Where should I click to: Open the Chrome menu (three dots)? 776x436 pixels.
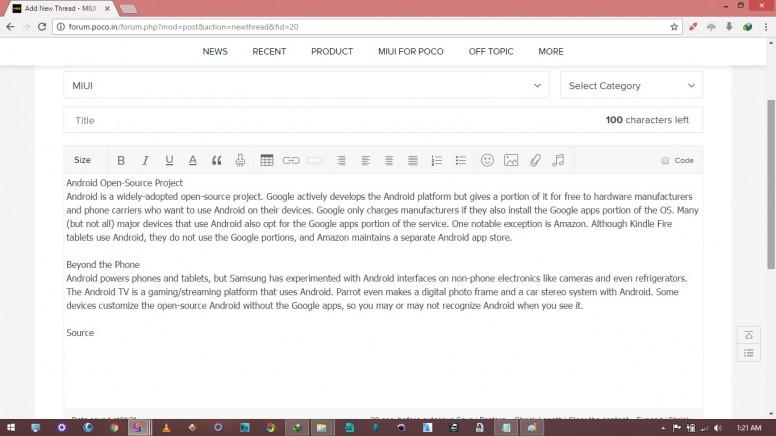coord(766,27)
